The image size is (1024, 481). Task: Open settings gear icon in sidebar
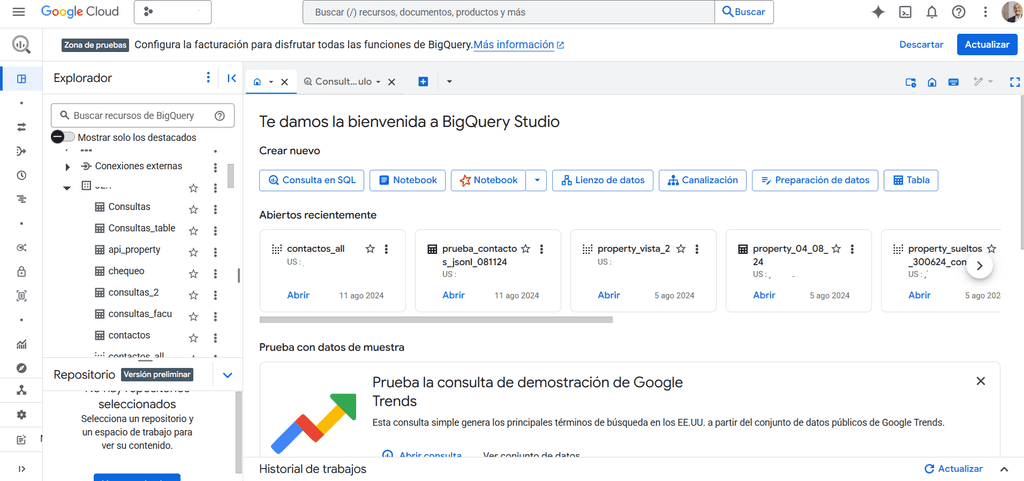(x=22, y=414)
